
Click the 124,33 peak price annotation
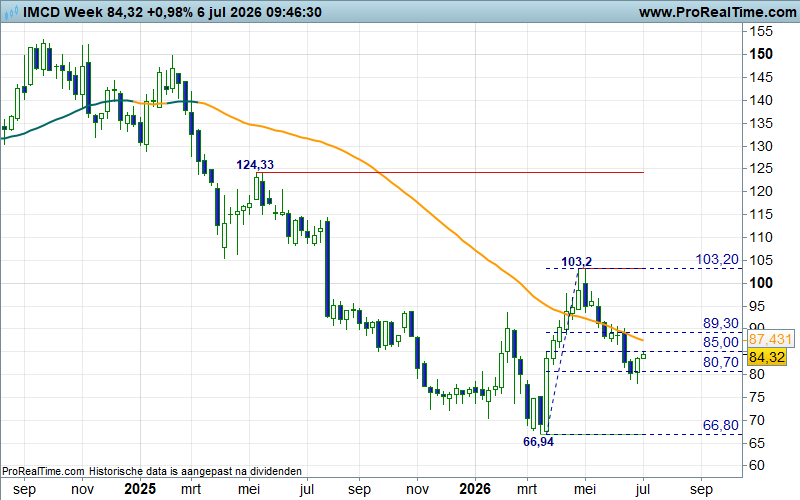[x=255, y=165]
